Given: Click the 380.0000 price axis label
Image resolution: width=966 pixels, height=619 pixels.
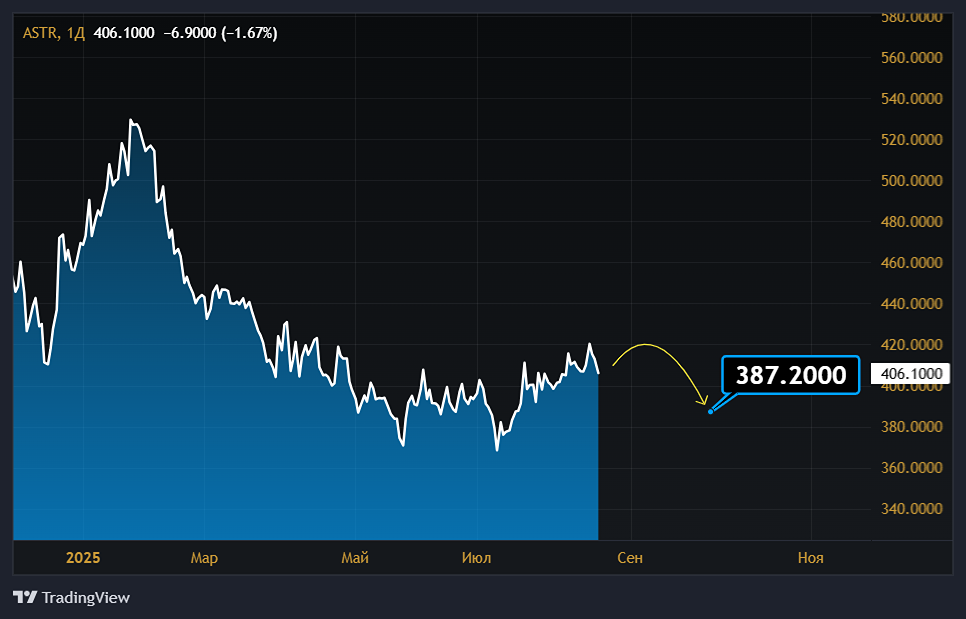Looking at the screenshot, I should point(911,427).
